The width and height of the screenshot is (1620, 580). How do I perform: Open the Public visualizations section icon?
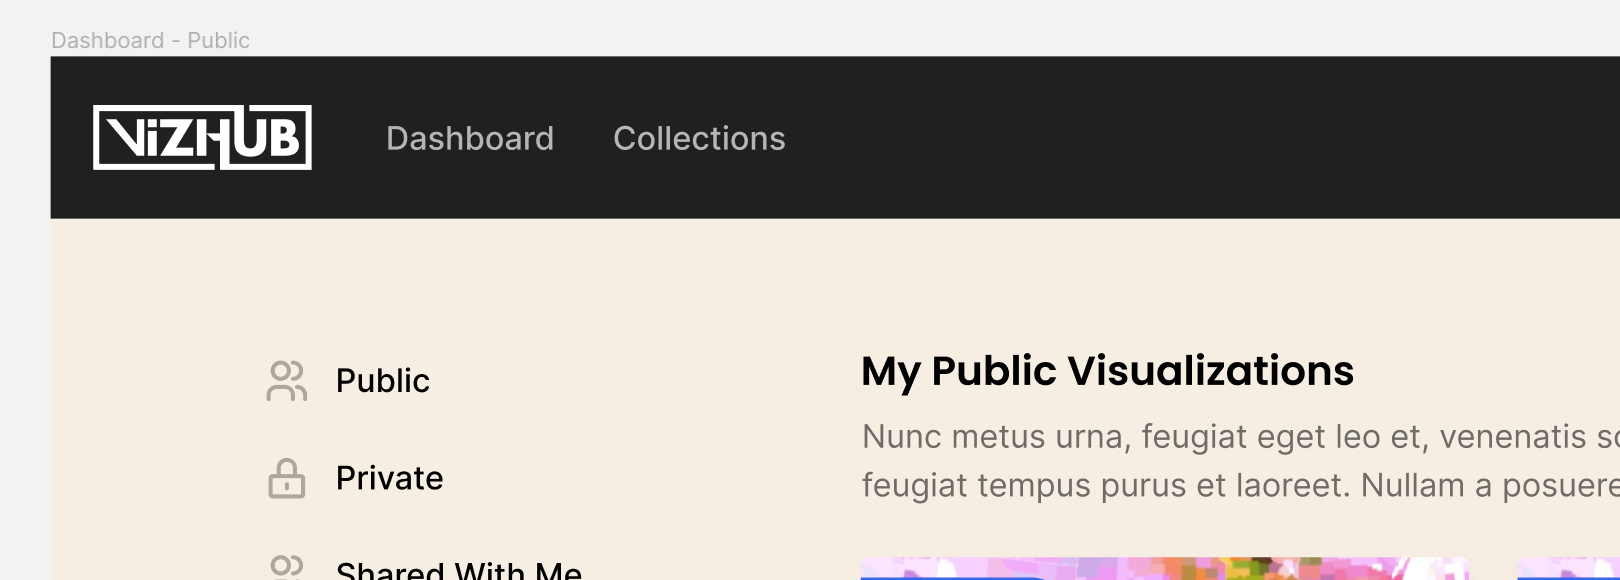click(x=286, y=380)
